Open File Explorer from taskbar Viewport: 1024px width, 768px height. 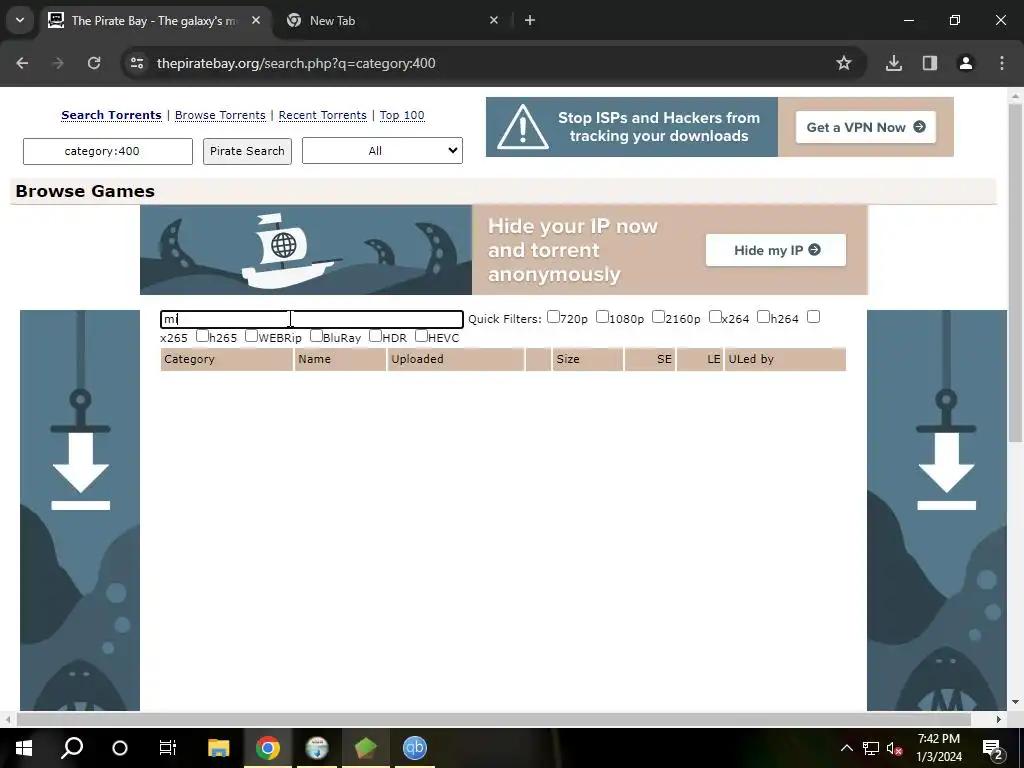(219, 747)
